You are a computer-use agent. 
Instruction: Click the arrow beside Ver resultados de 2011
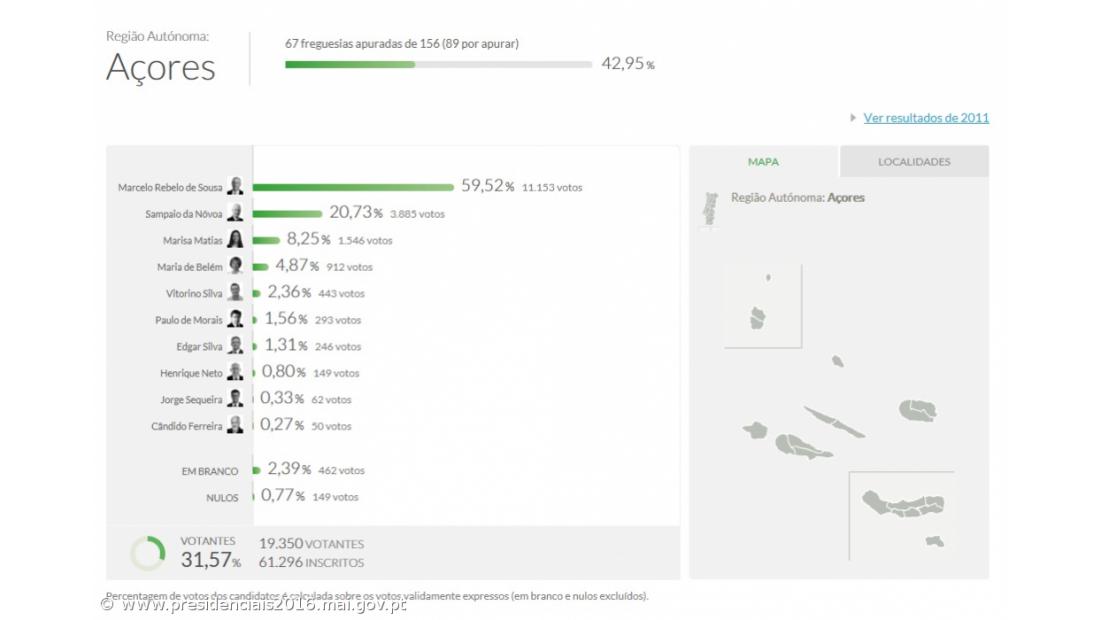click(x=853, y=118)
